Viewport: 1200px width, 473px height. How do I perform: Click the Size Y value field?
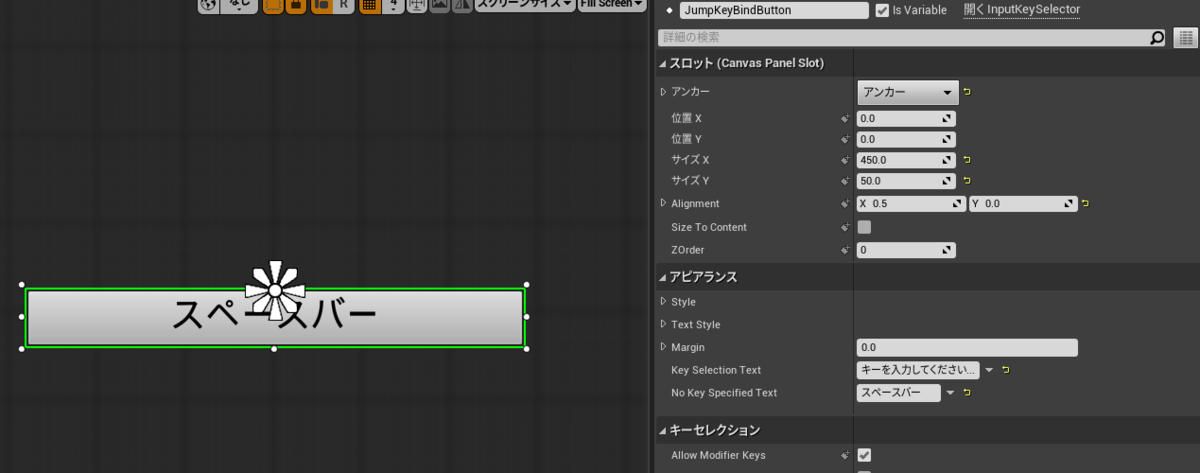point(906,181)
